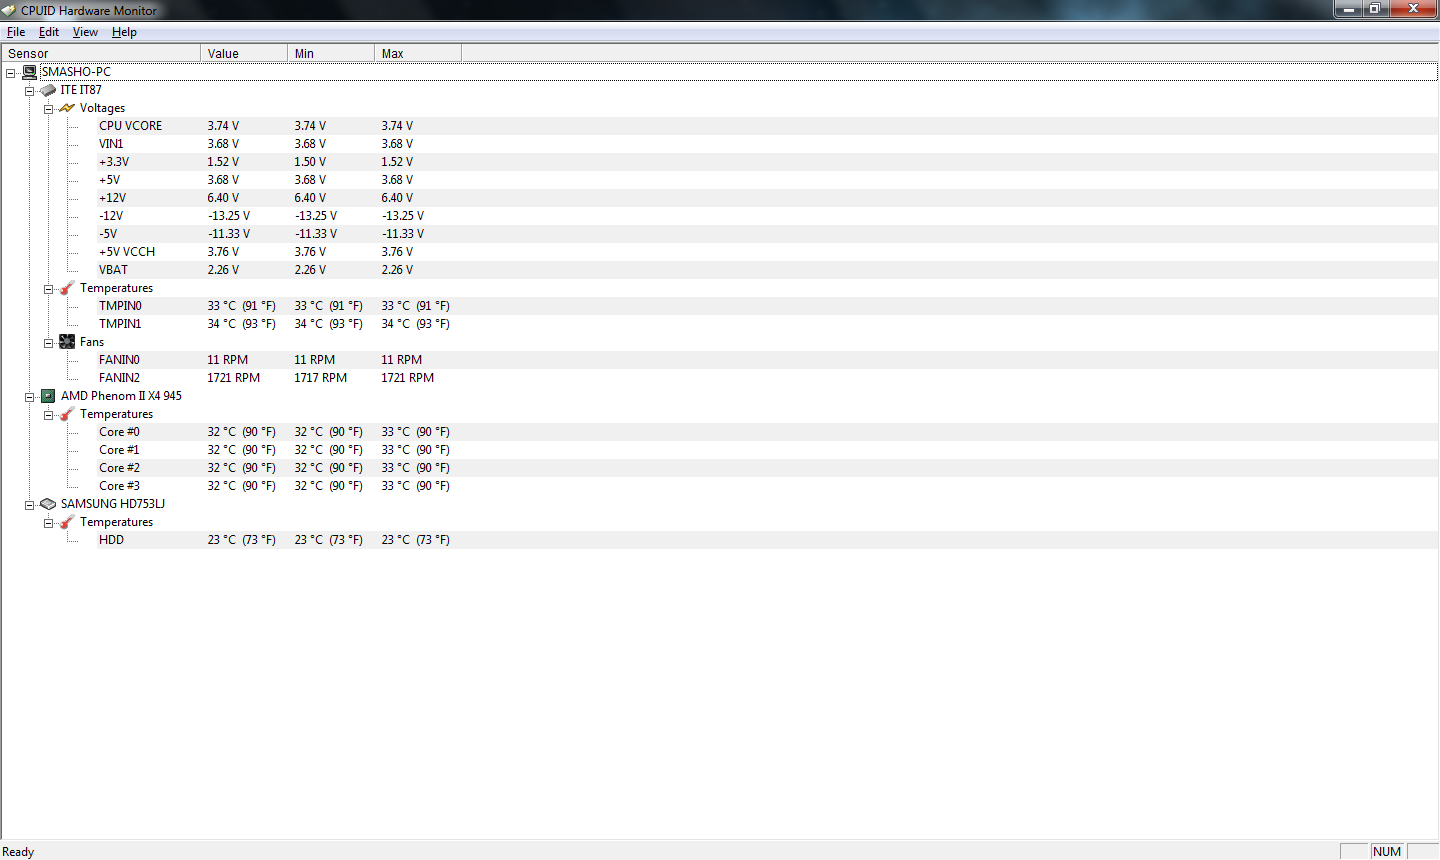Select the TMPIN1 temperature row

(767, 324)
